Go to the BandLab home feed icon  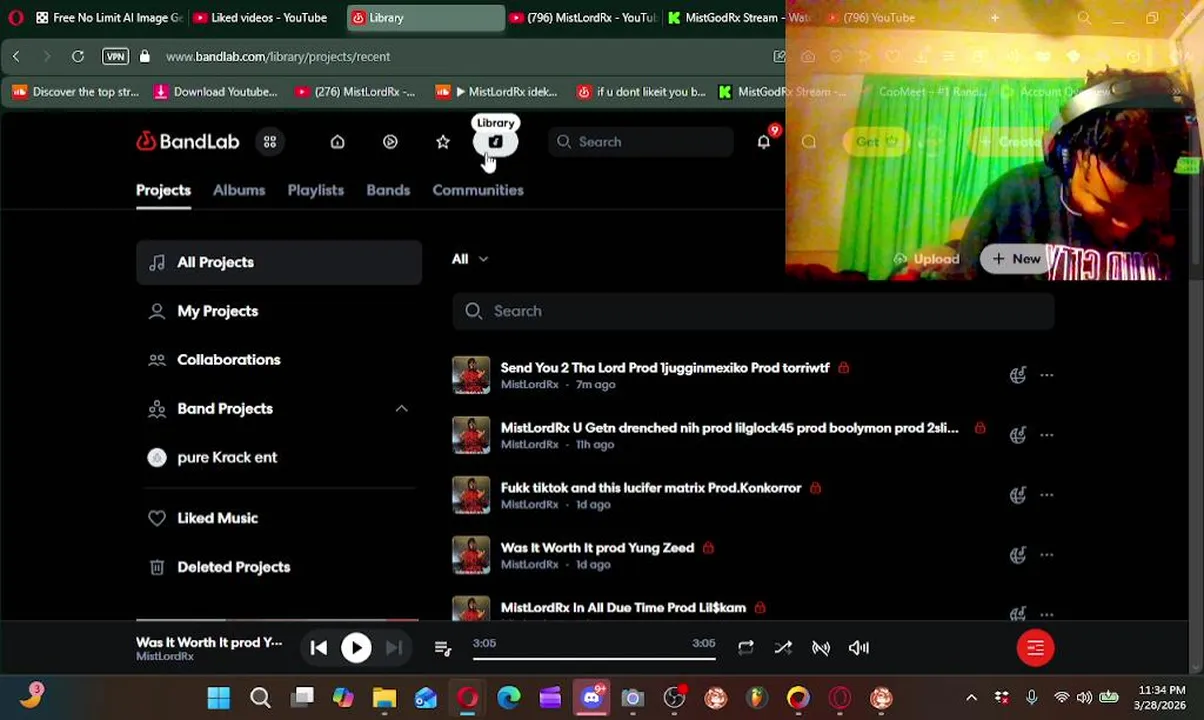[337, 142]
